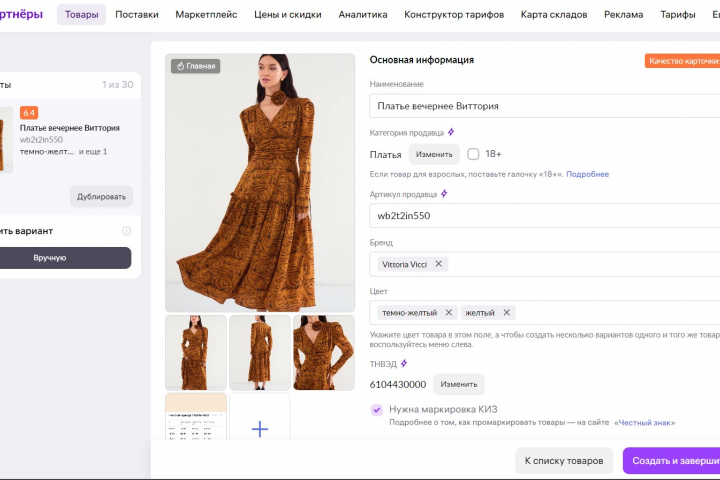Screen dimensions: 720x480
Task: Remove the желтый color tag
Action: tap(507, 313)
